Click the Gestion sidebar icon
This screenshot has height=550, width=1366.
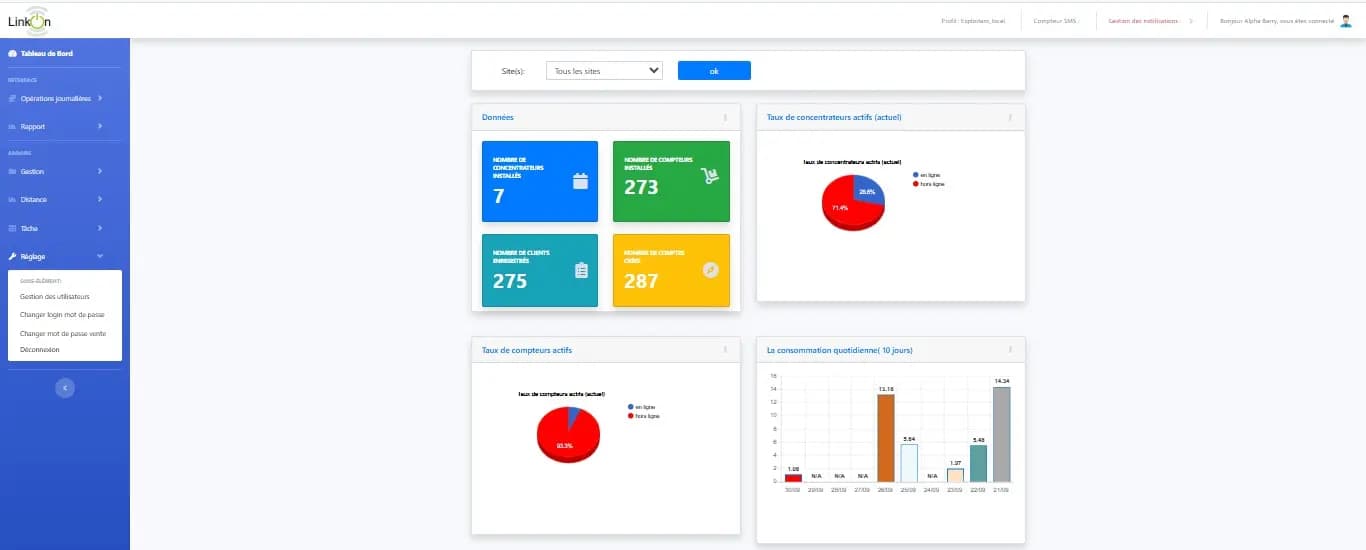tap(12, 172)
